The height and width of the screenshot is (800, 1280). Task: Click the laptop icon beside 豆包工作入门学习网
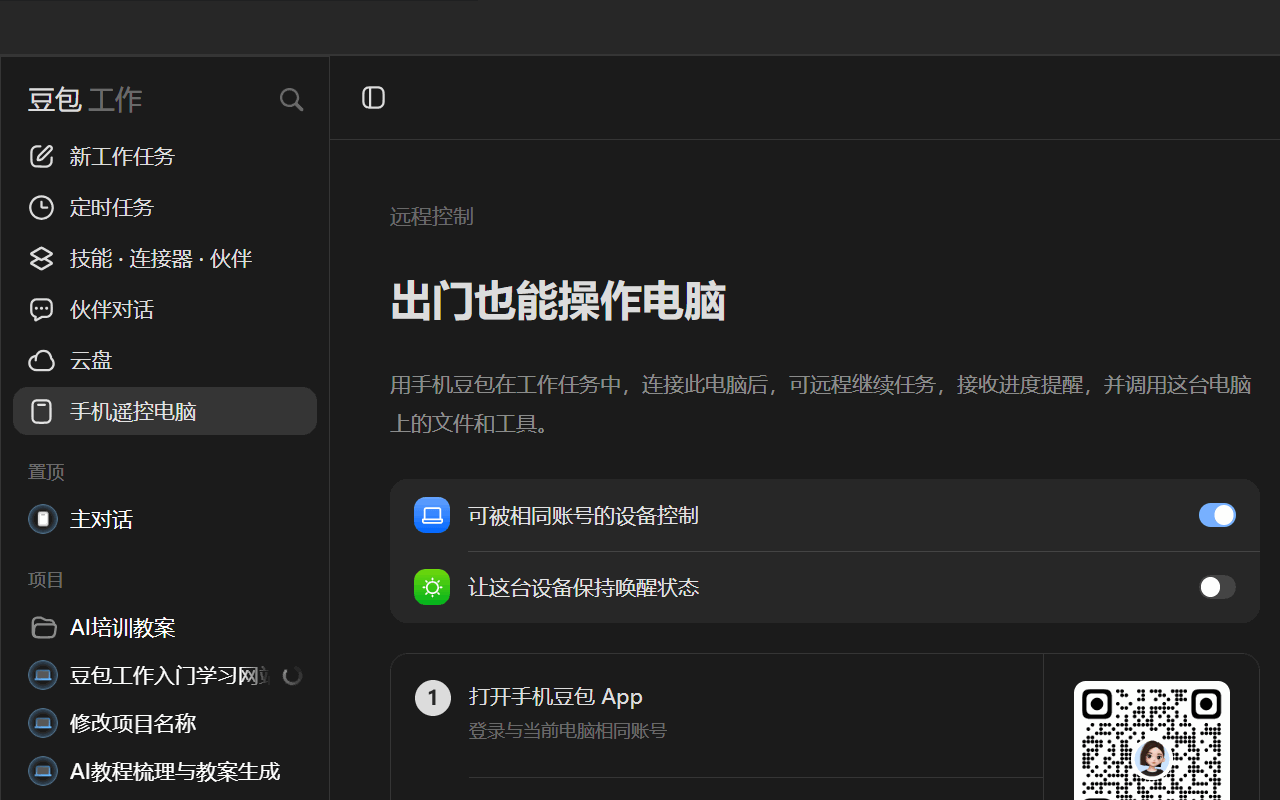(x=43, y=675)
